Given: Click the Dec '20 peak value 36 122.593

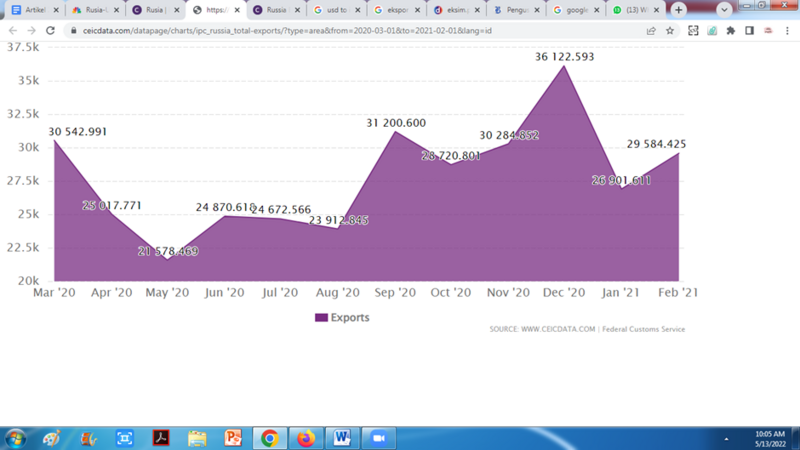Looking at the screenshot, I should coord(564,57).
